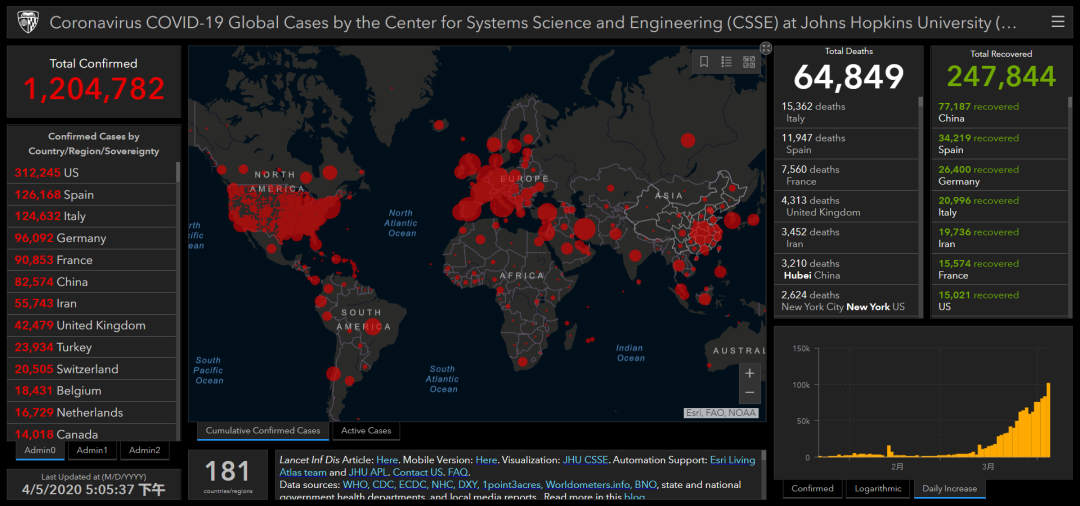The height and width of the screenshot is (506, 1080).
Task: Open the map bookmarks icon
Action: point(704,62)
